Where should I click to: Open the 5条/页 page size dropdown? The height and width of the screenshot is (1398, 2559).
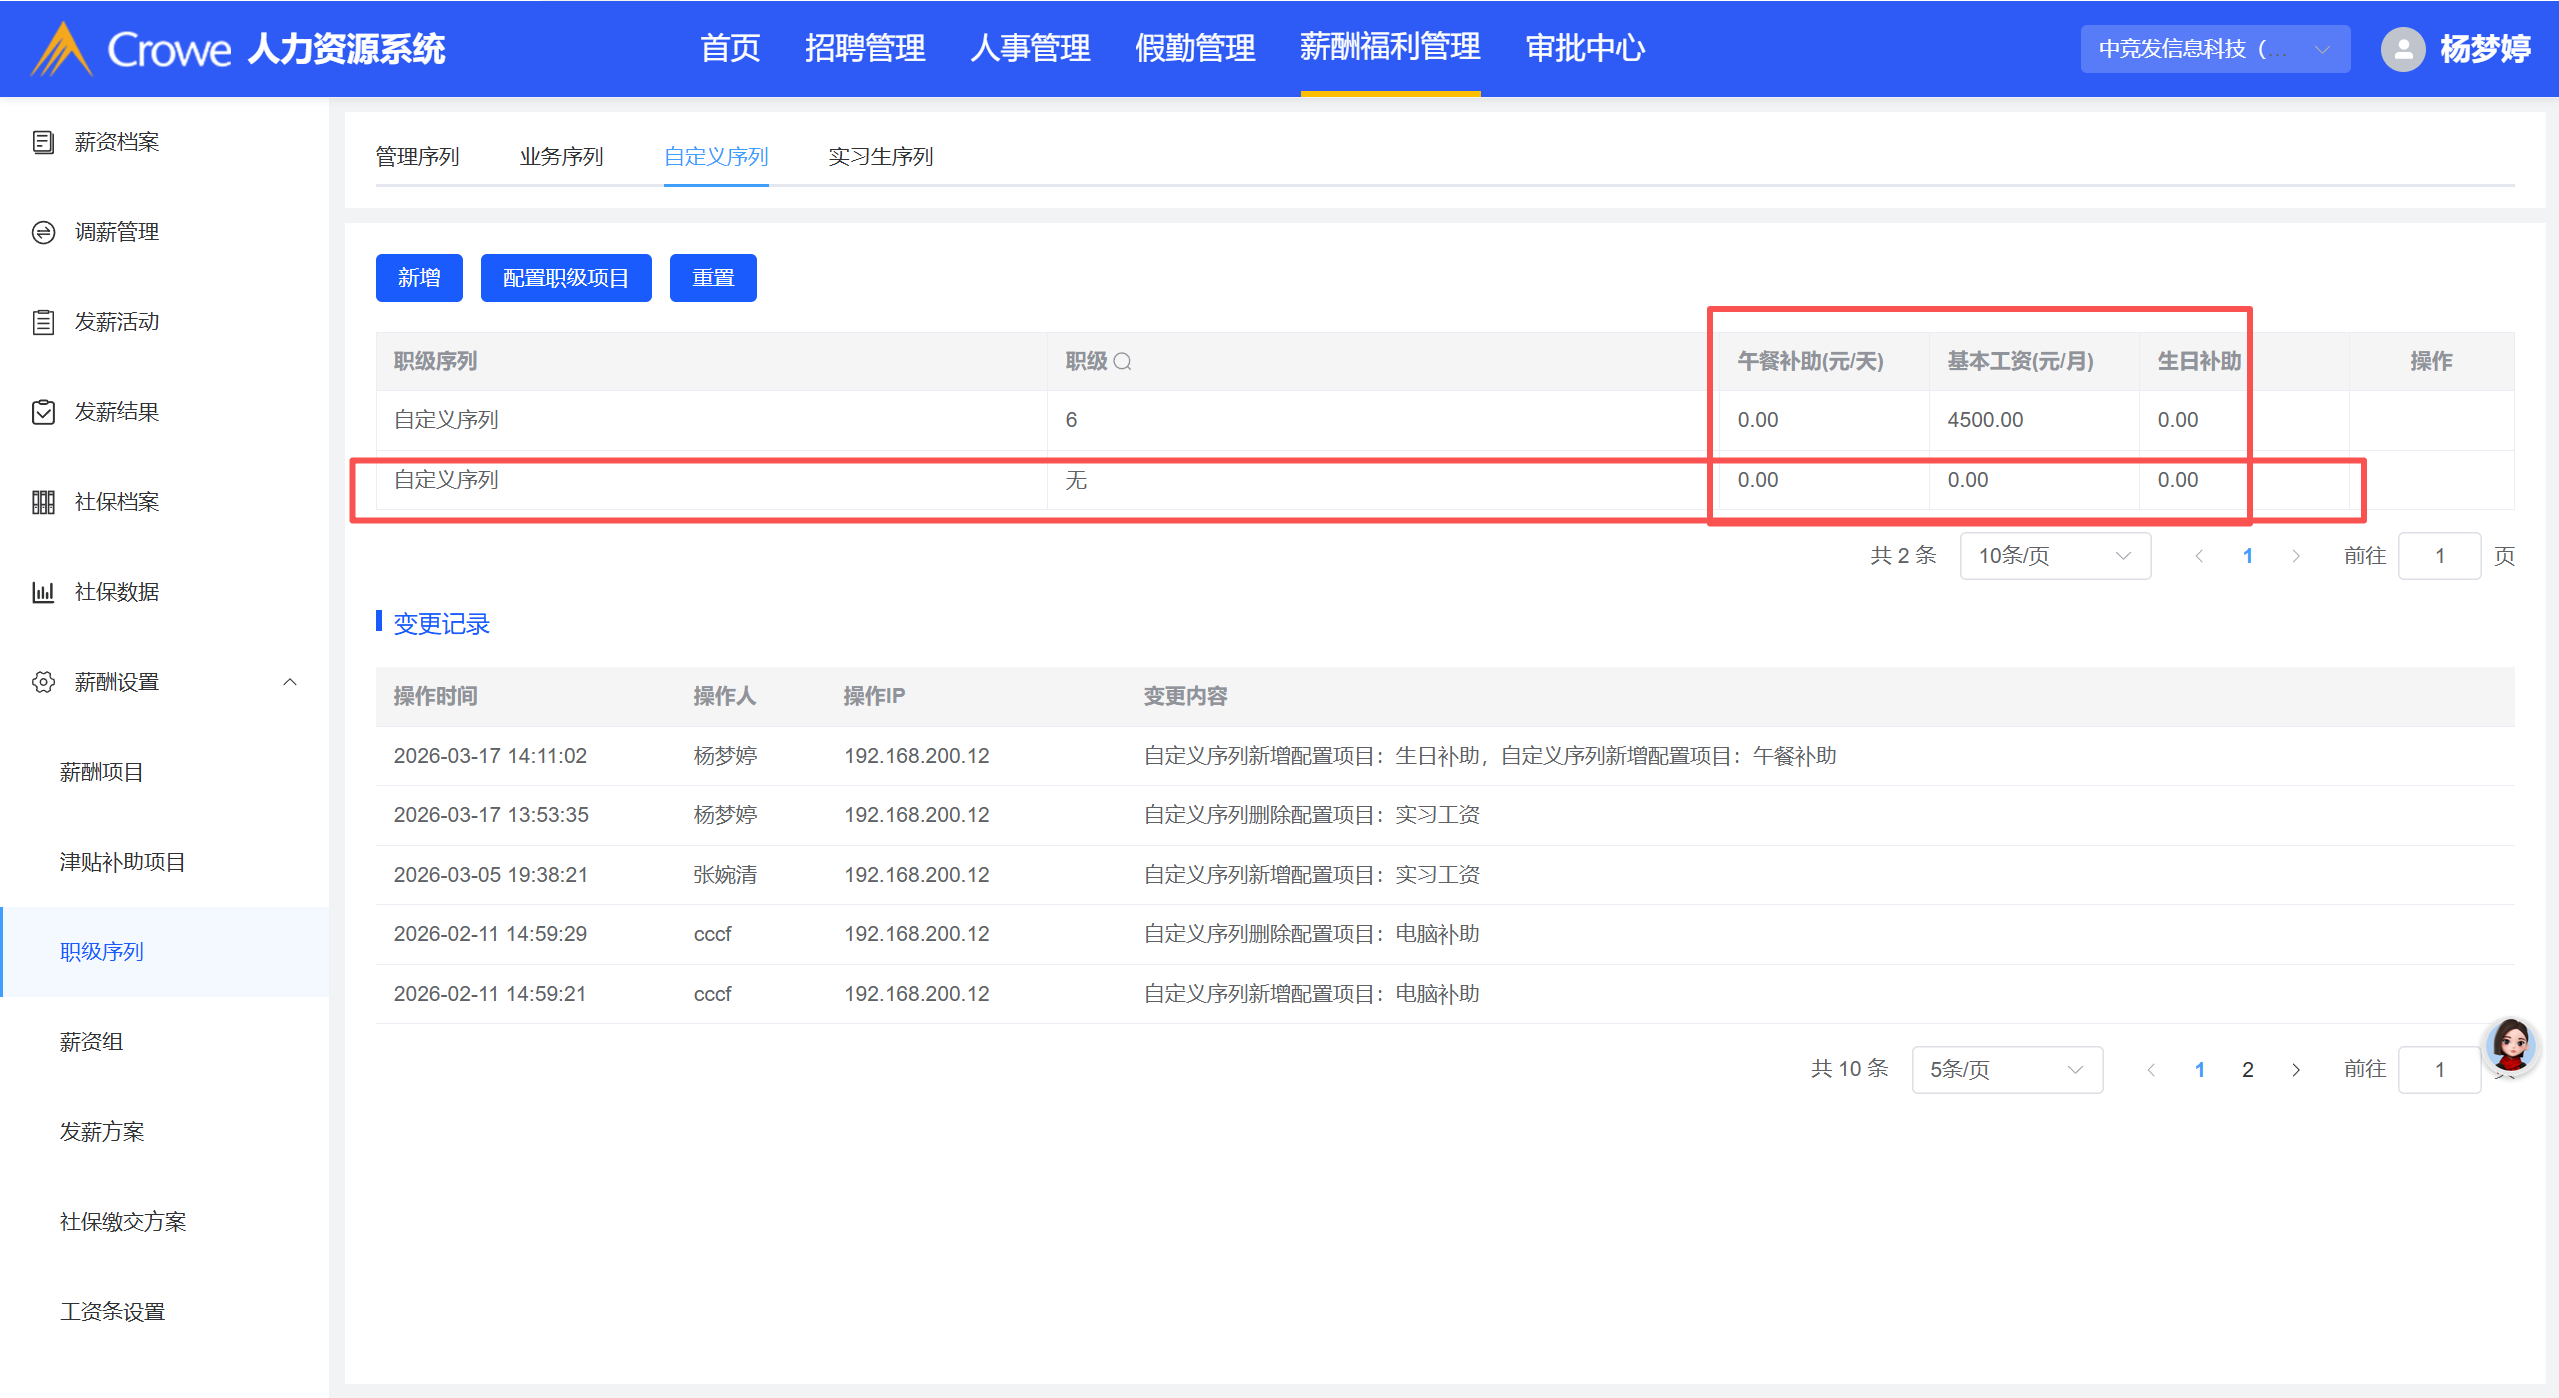2006,1070
